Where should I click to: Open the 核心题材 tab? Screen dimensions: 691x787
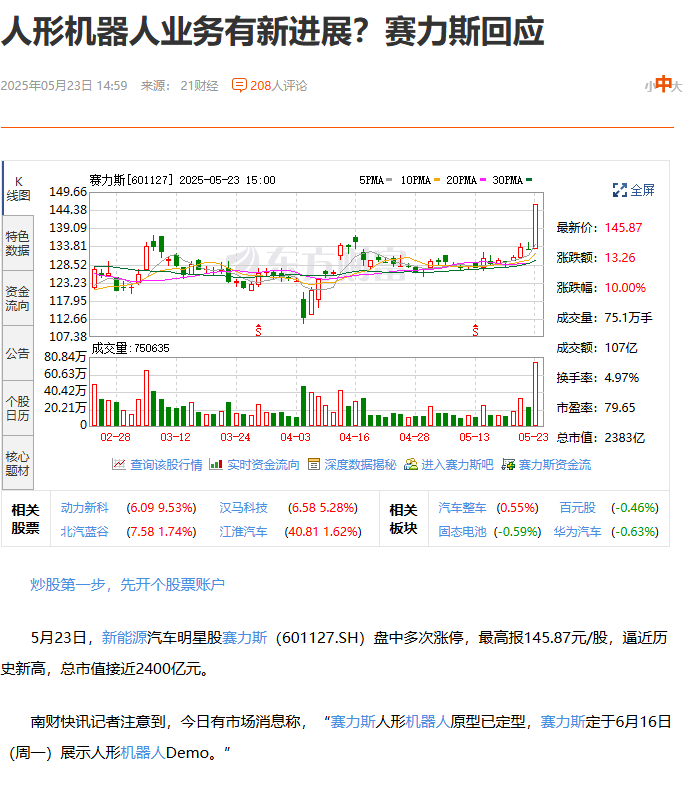coord(18,463)
